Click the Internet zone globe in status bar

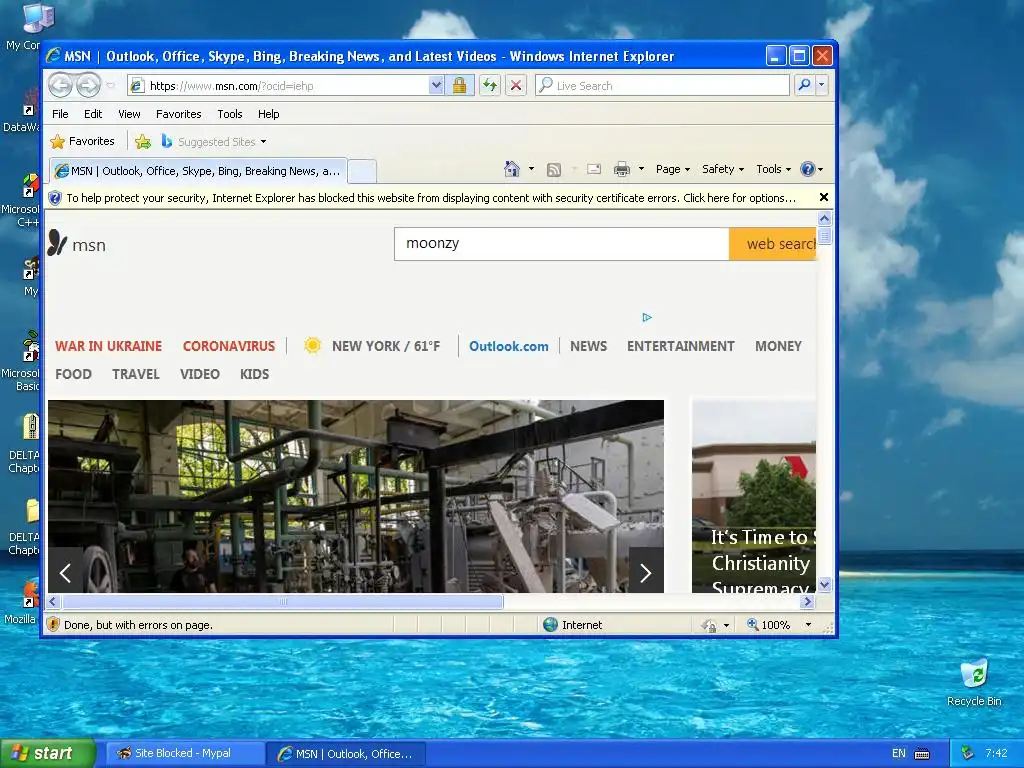pyautogui.click(x=551, y=624)
